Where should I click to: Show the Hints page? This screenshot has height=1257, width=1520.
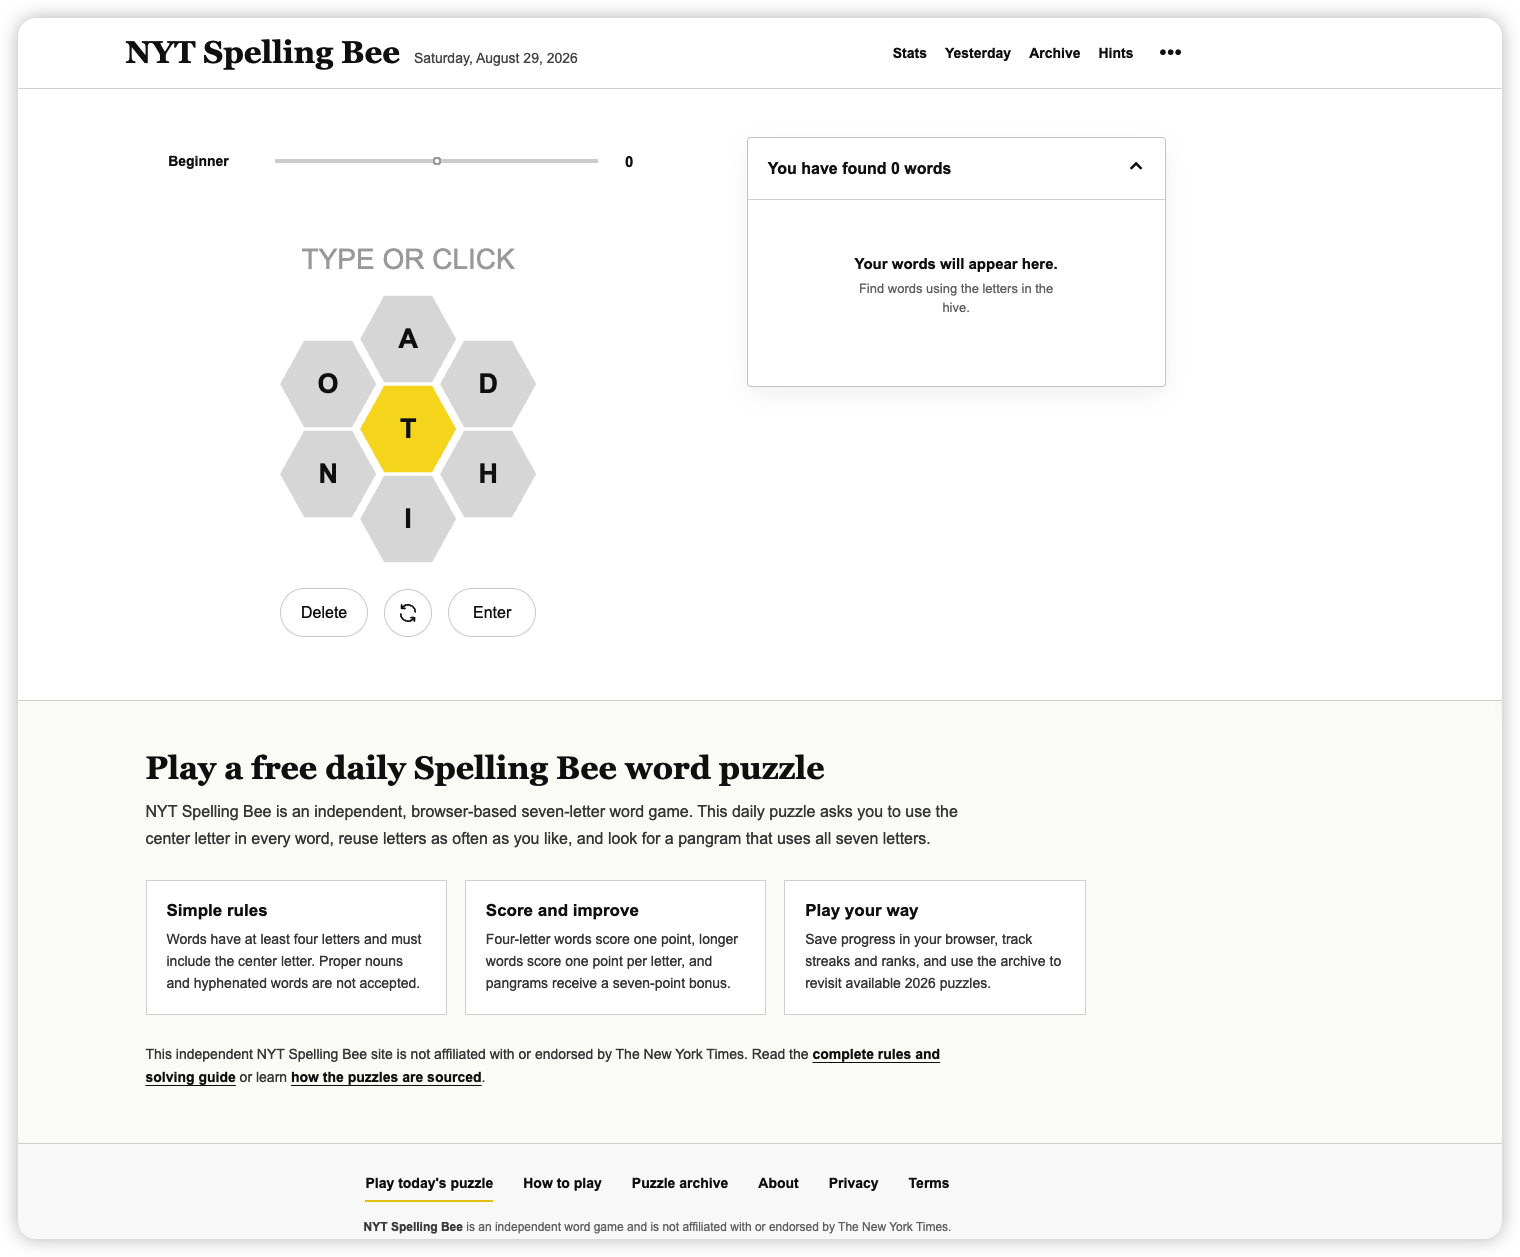point(1116,53)
